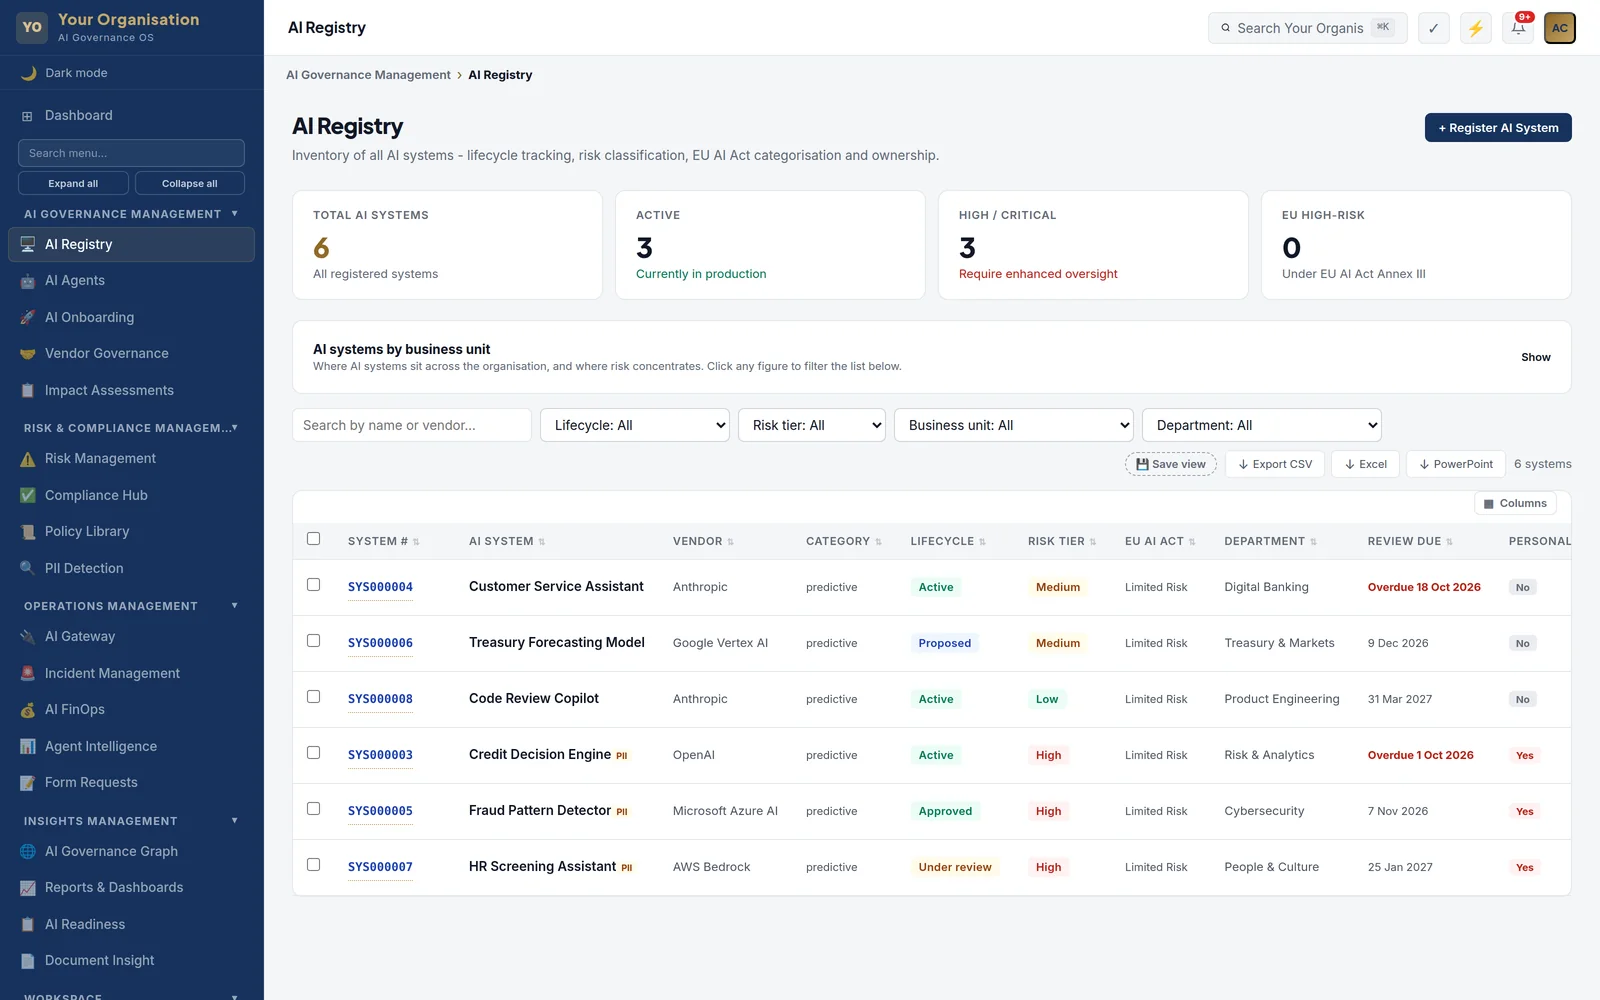Image resolution: width=1600 pixels, height=1000 pixels.
Task: Open the AC user avatar
Action: (1560, 28)
